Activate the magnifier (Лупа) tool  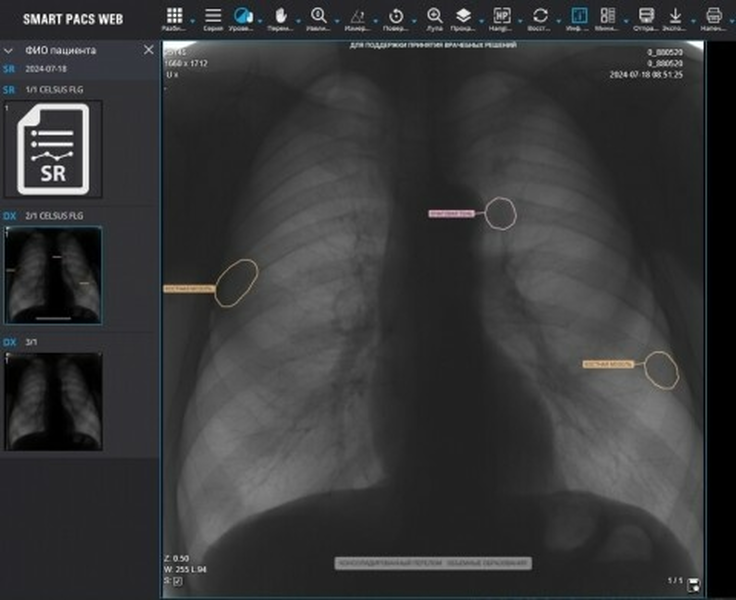click(x=434, y=16)
